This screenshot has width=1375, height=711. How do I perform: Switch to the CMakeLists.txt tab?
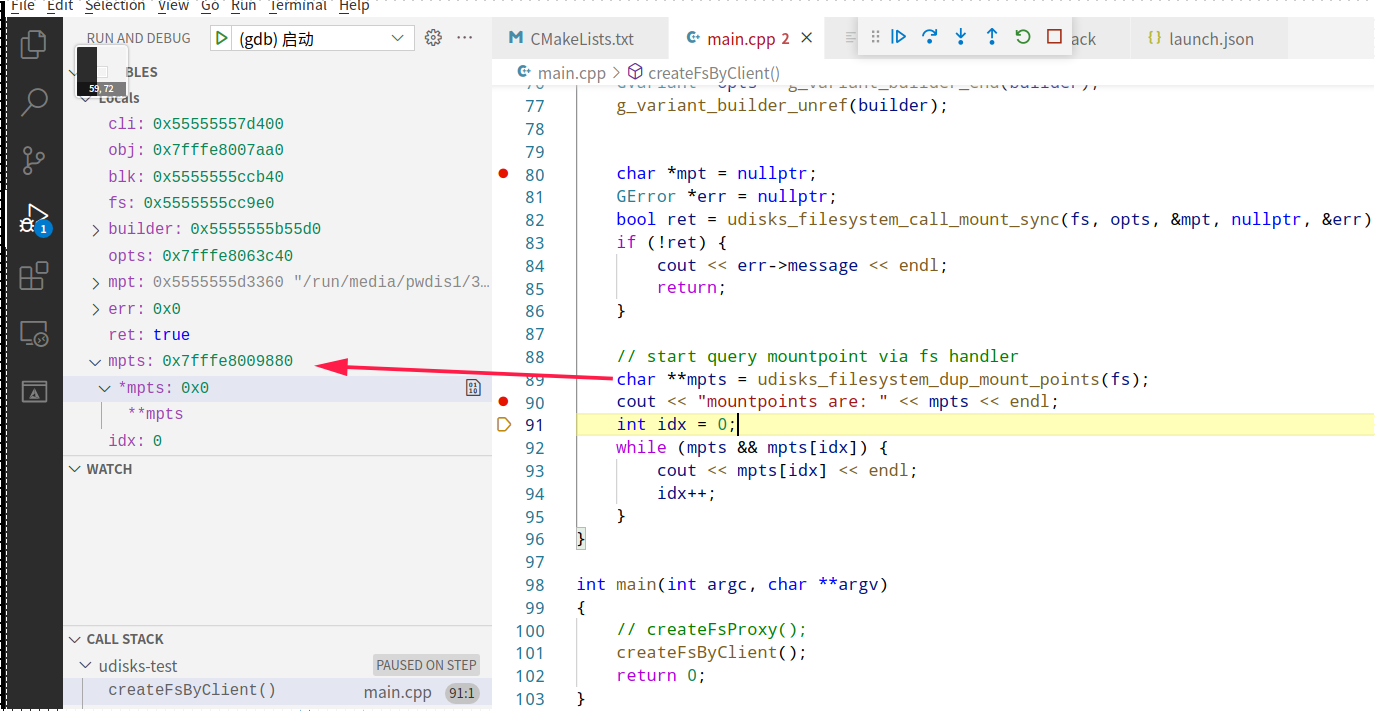(581, 39)
